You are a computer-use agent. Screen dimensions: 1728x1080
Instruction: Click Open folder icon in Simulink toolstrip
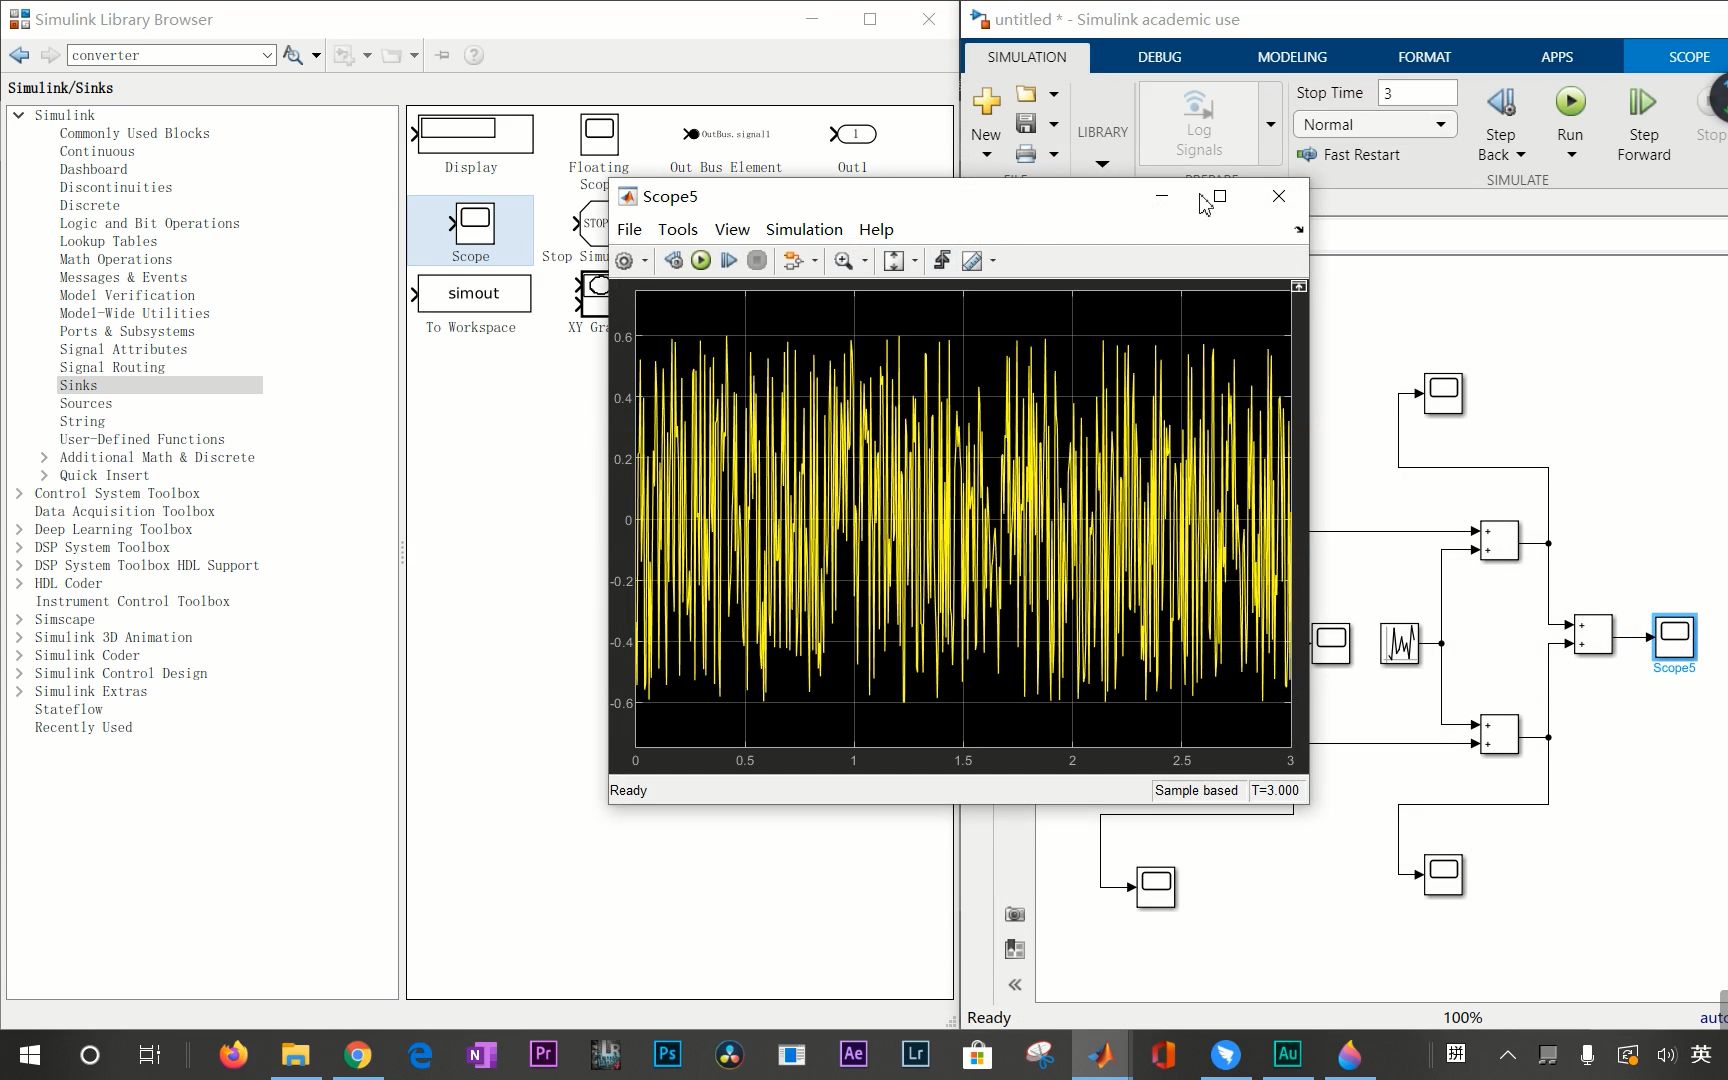tap(1026, 93)
